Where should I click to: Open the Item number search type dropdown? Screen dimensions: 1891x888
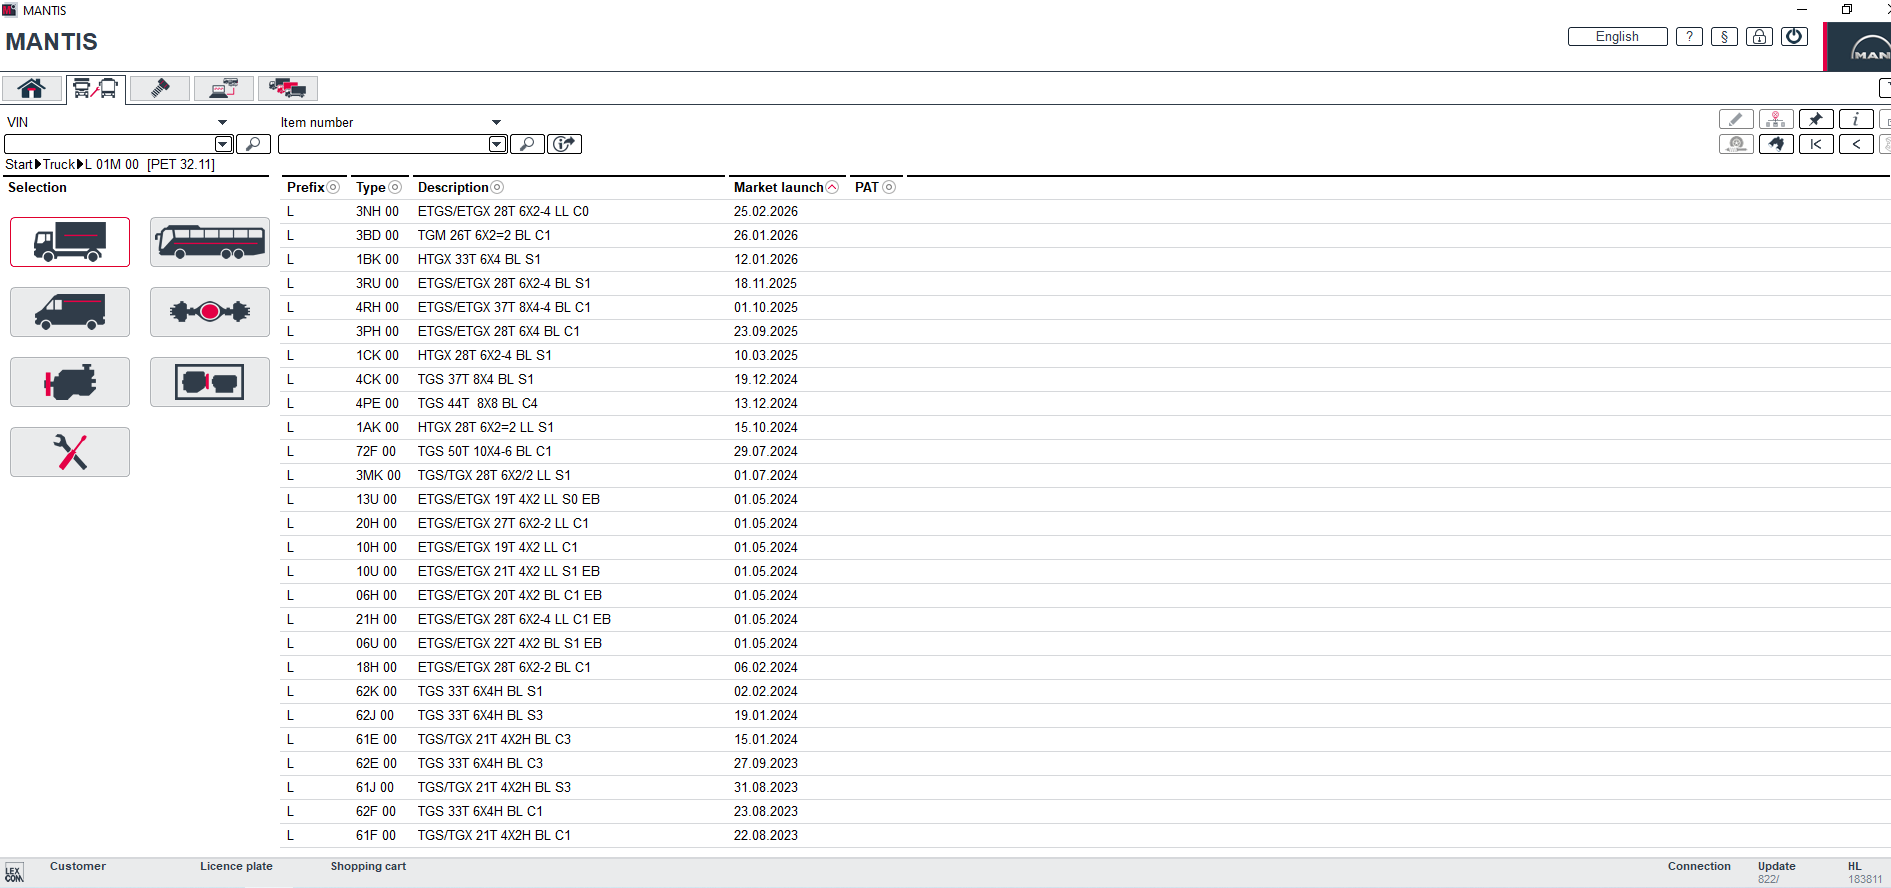[x=496, y=122]
